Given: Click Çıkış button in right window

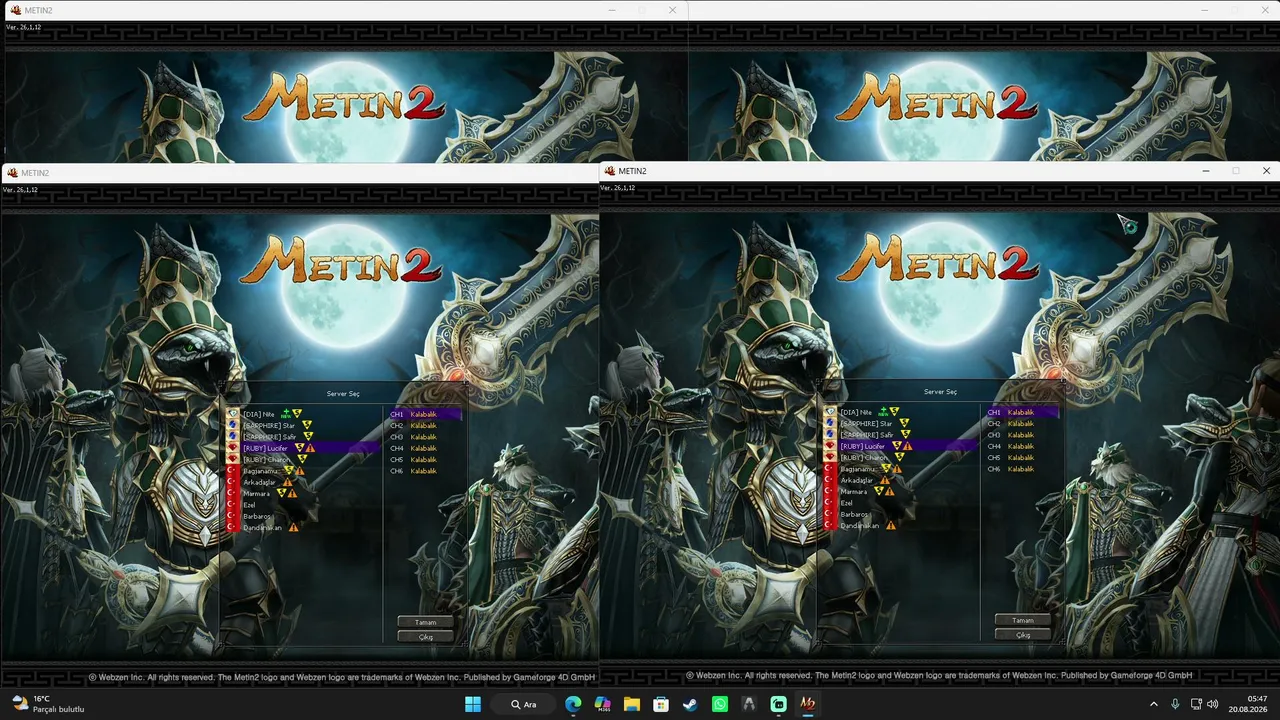Looking at the screenshot, I should pos(1022,634).
